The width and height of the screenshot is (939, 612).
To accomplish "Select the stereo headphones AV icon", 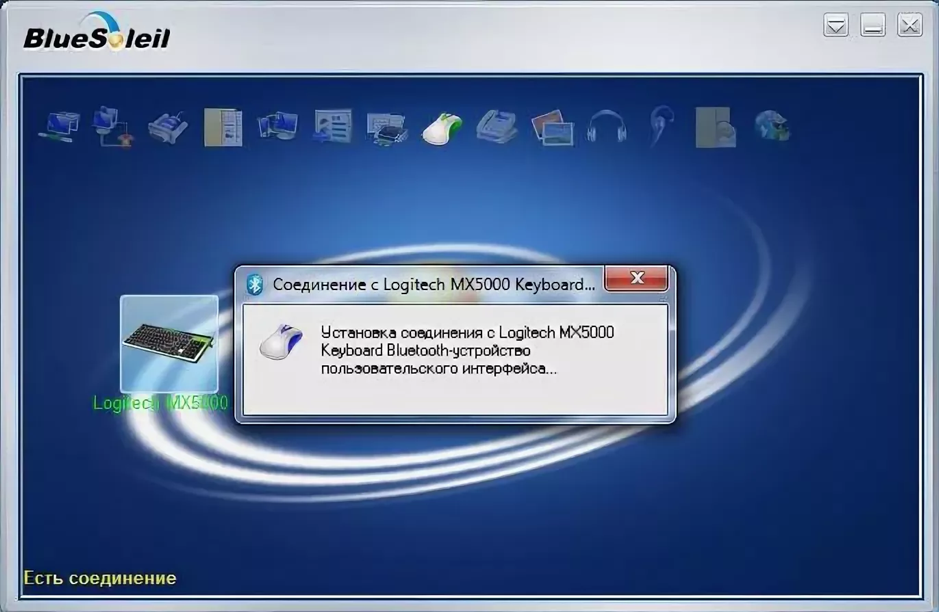I will point(607,126).
